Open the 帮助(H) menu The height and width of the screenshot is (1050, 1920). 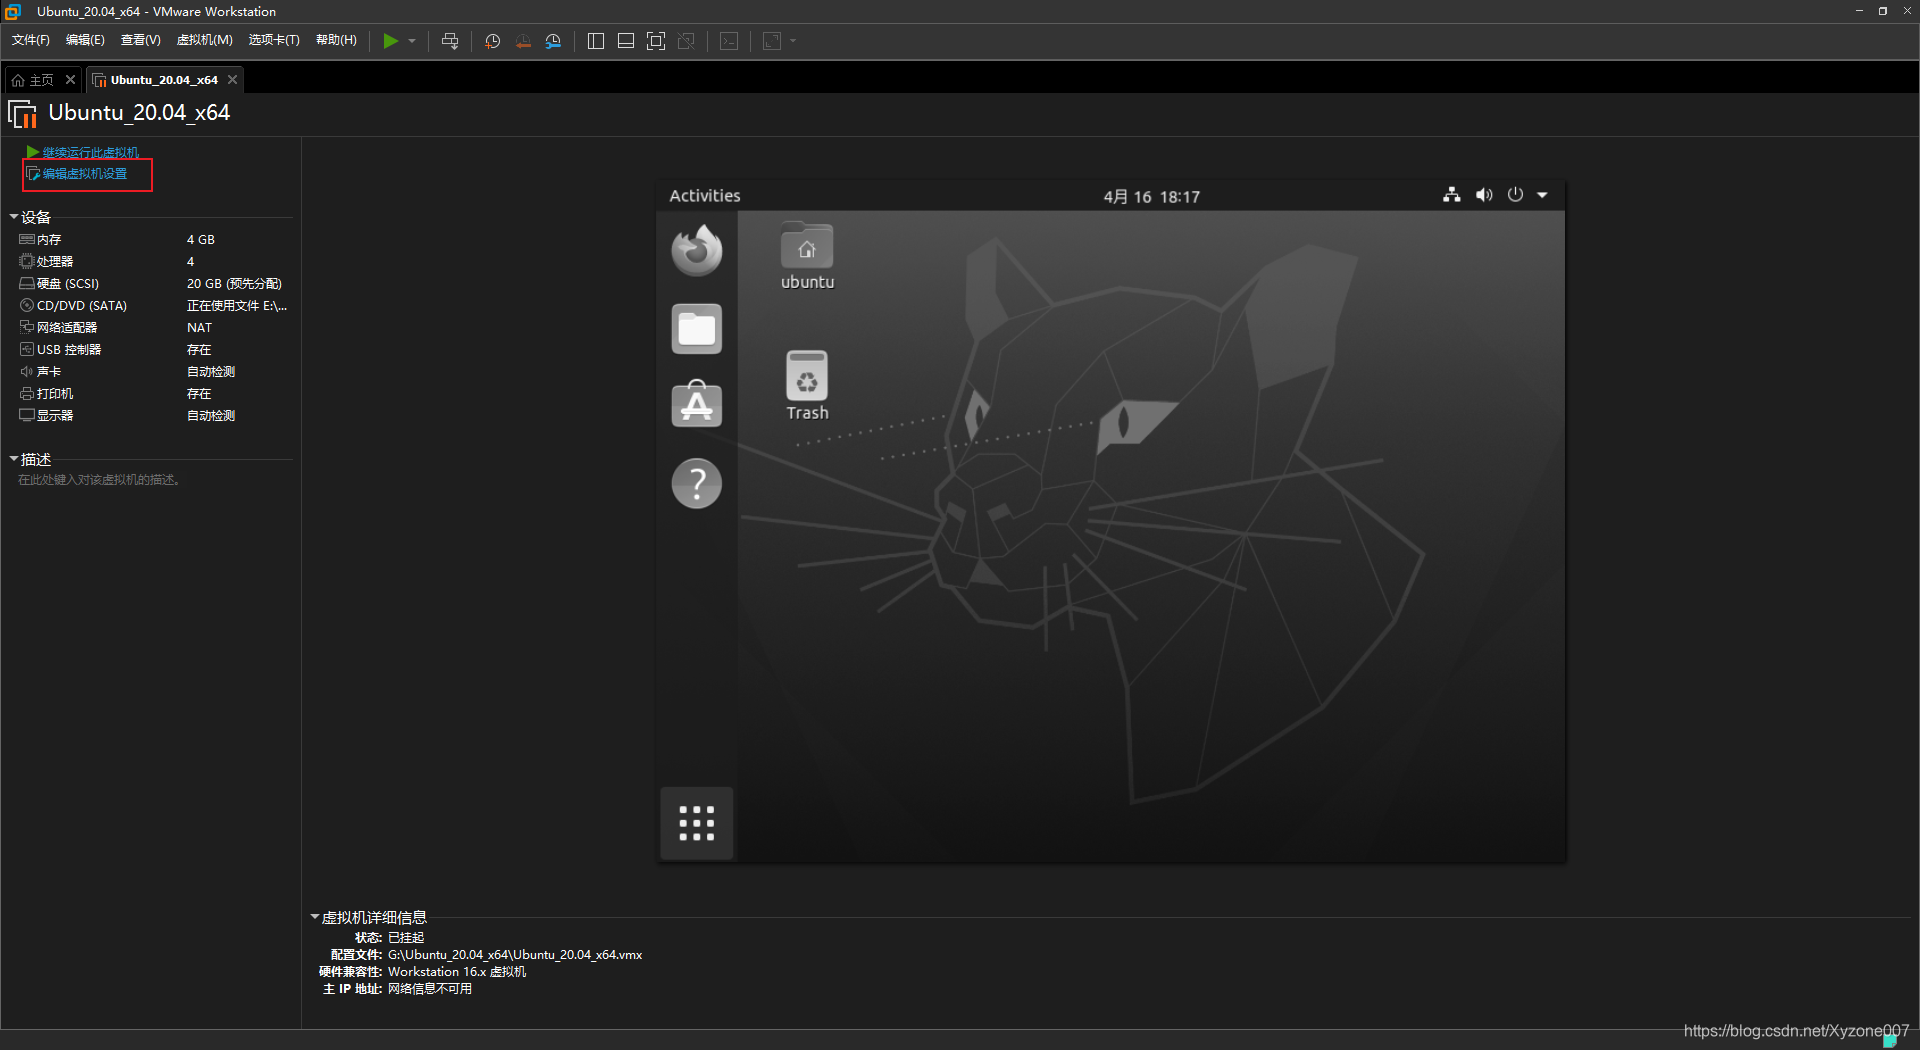pos(336,40)
